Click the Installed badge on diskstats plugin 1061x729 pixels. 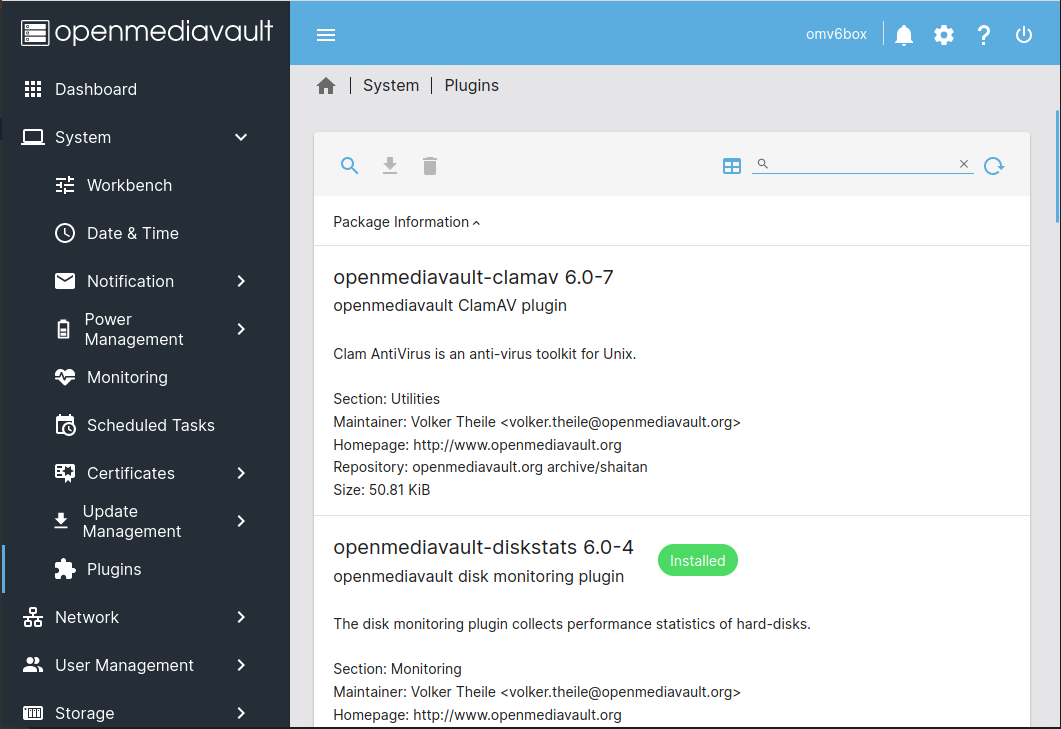click(697, 560)
